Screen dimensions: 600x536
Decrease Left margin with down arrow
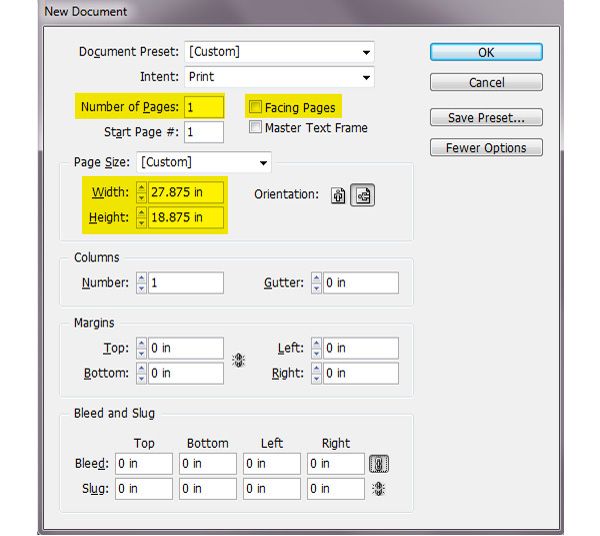point(316,353)
